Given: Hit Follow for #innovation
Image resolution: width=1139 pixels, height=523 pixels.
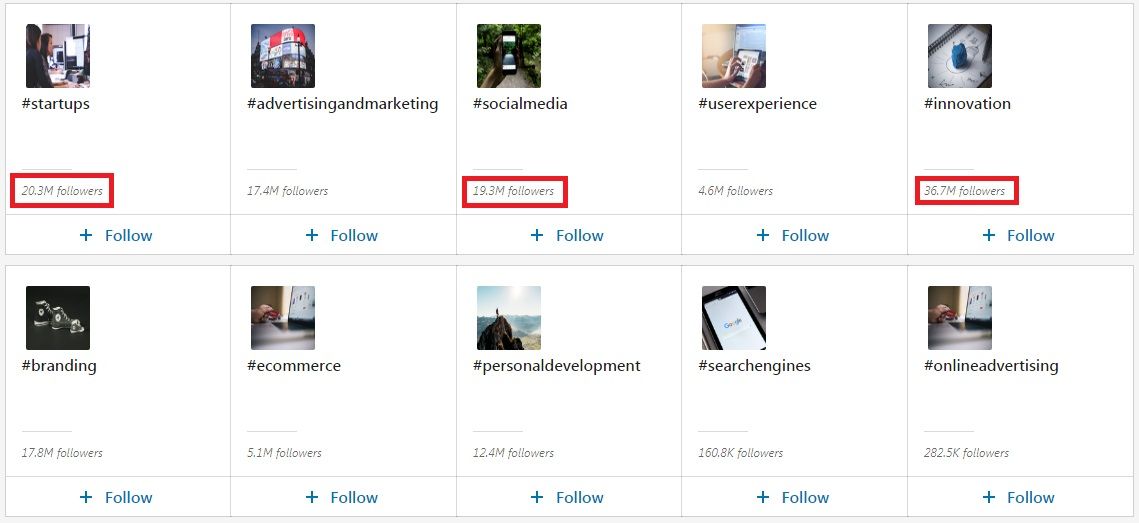Looking at the screenshot, I should (1019, 235).
